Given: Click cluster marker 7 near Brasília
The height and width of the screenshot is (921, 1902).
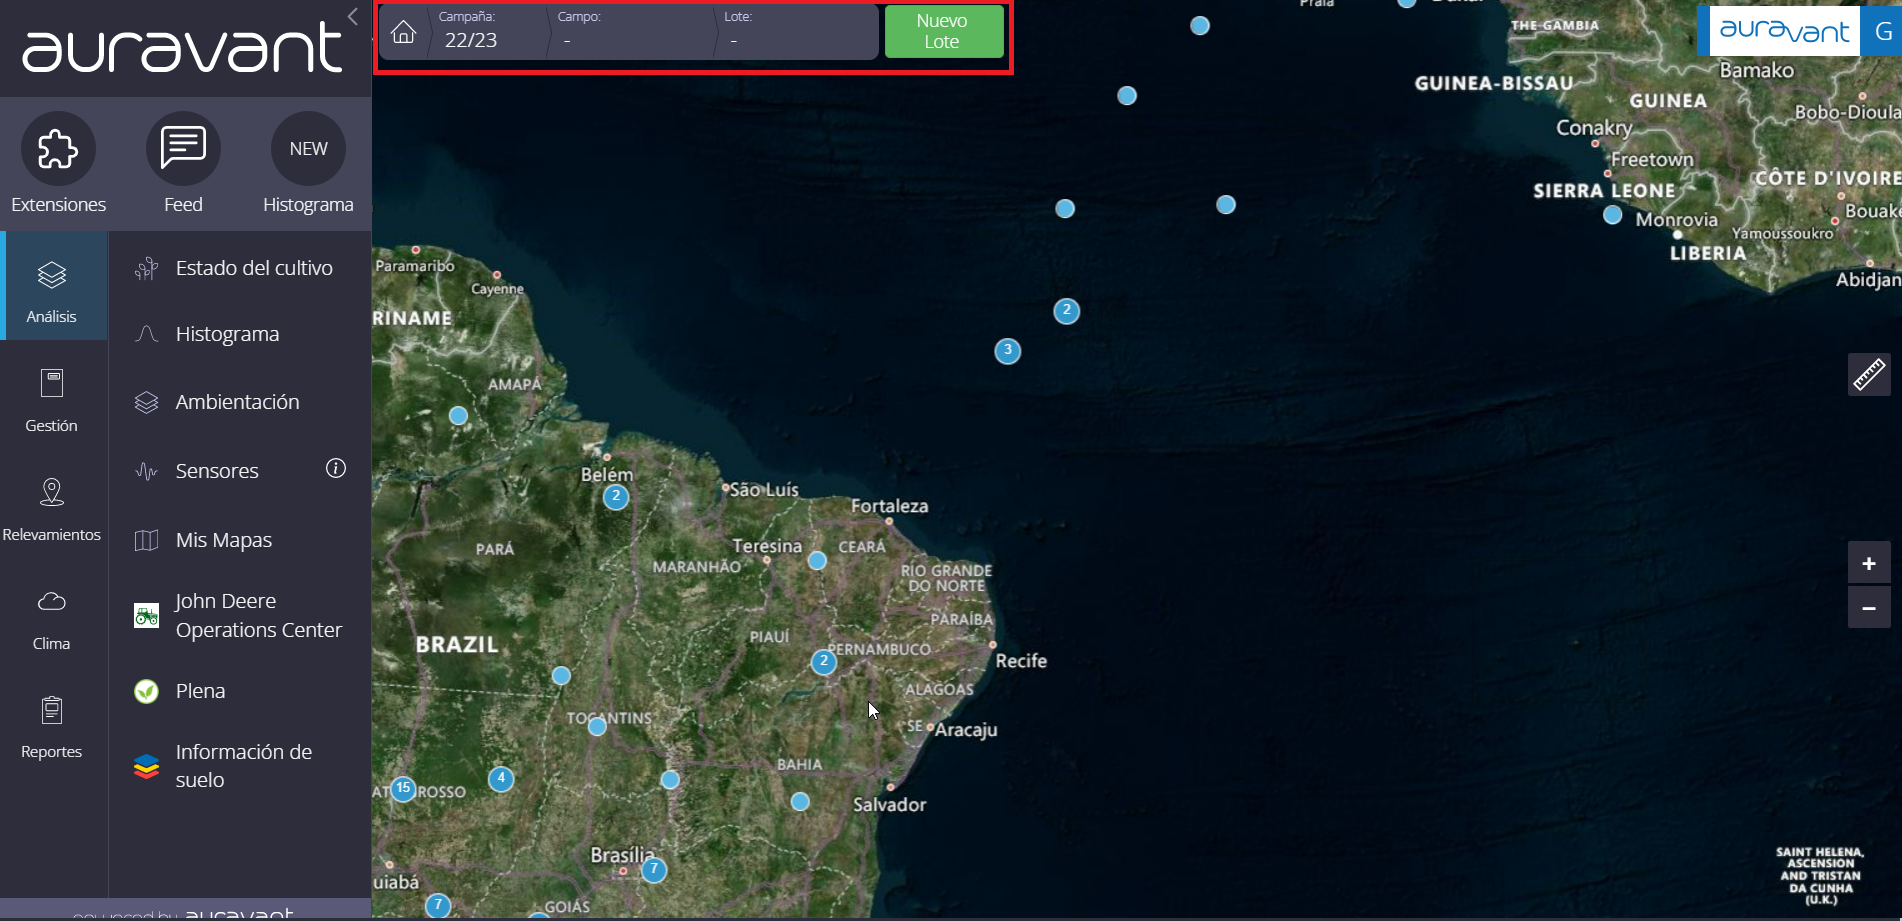Looking at the screenshot, I should (x=654, y=870).
